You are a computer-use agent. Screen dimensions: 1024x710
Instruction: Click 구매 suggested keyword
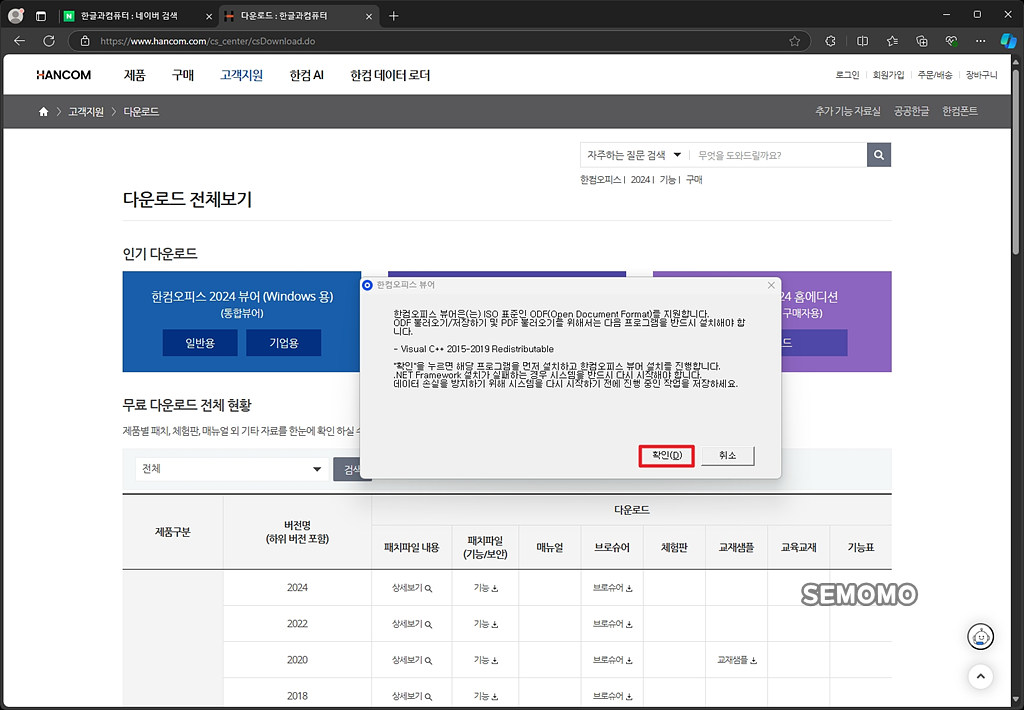click(x=694, y=180)
